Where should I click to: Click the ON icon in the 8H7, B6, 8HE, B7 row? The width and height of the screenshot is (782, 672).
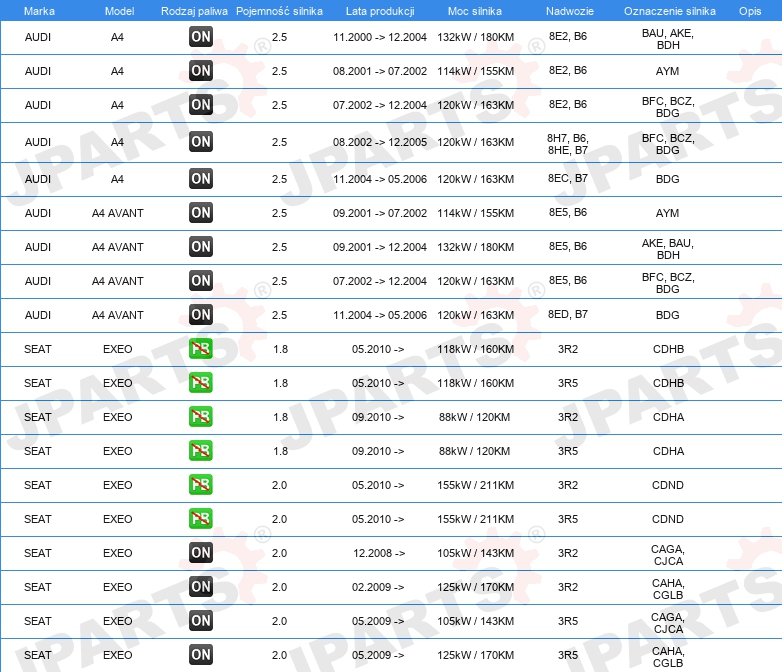pos(201,141)
